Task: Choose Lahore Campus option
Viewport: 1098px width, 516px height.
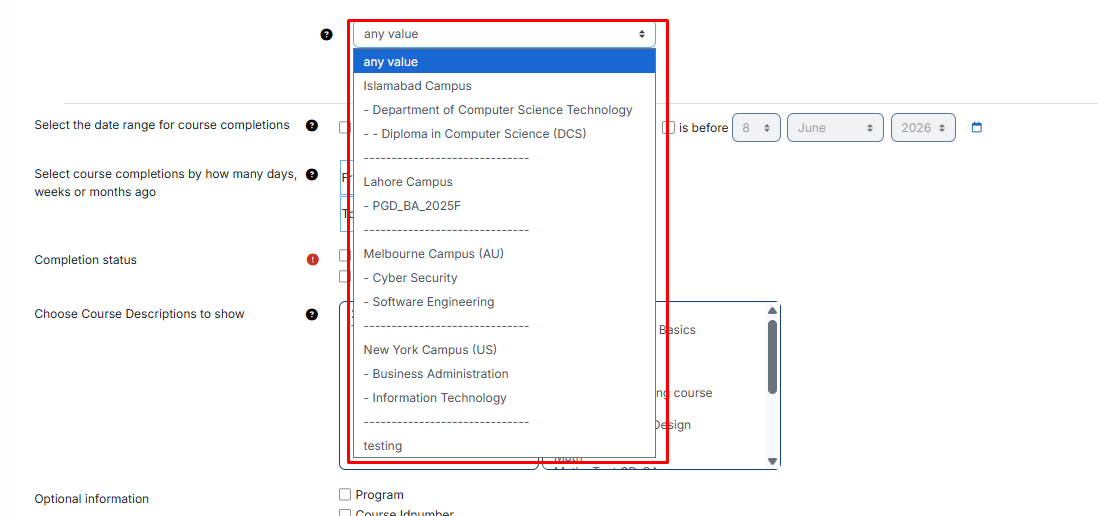Action: click(504, 182)
